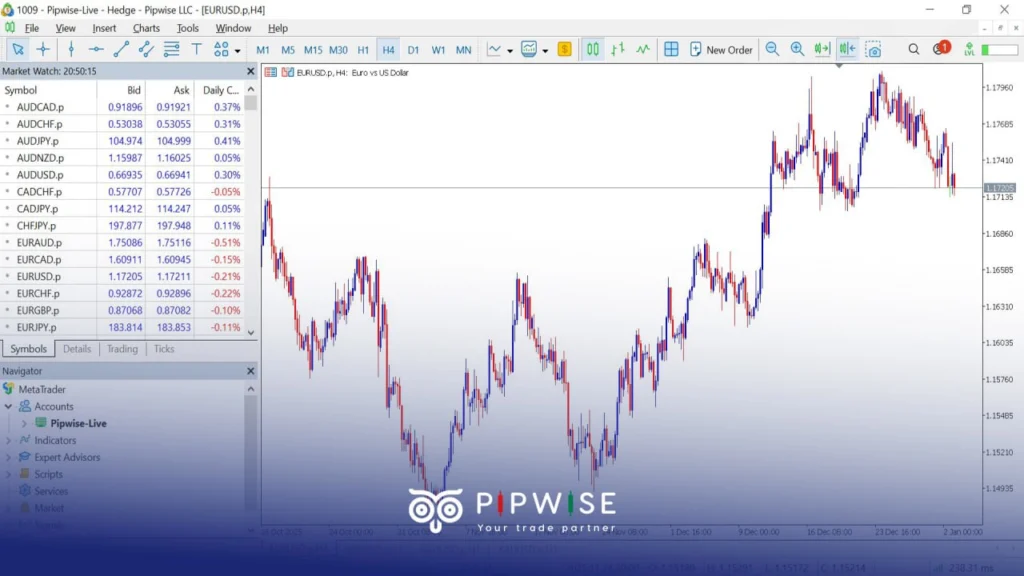
Task: Collapse the Accounts tree node
Action: coord(8,406)
